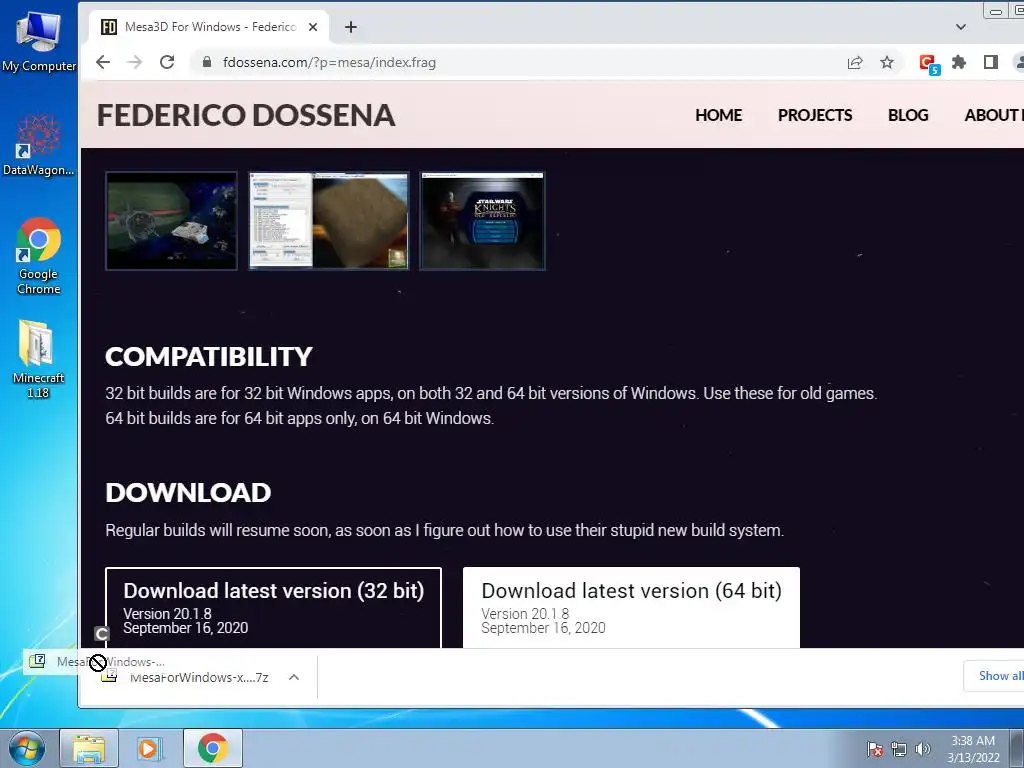Click the ABOUT navigation link

click(x=993, y=116)
